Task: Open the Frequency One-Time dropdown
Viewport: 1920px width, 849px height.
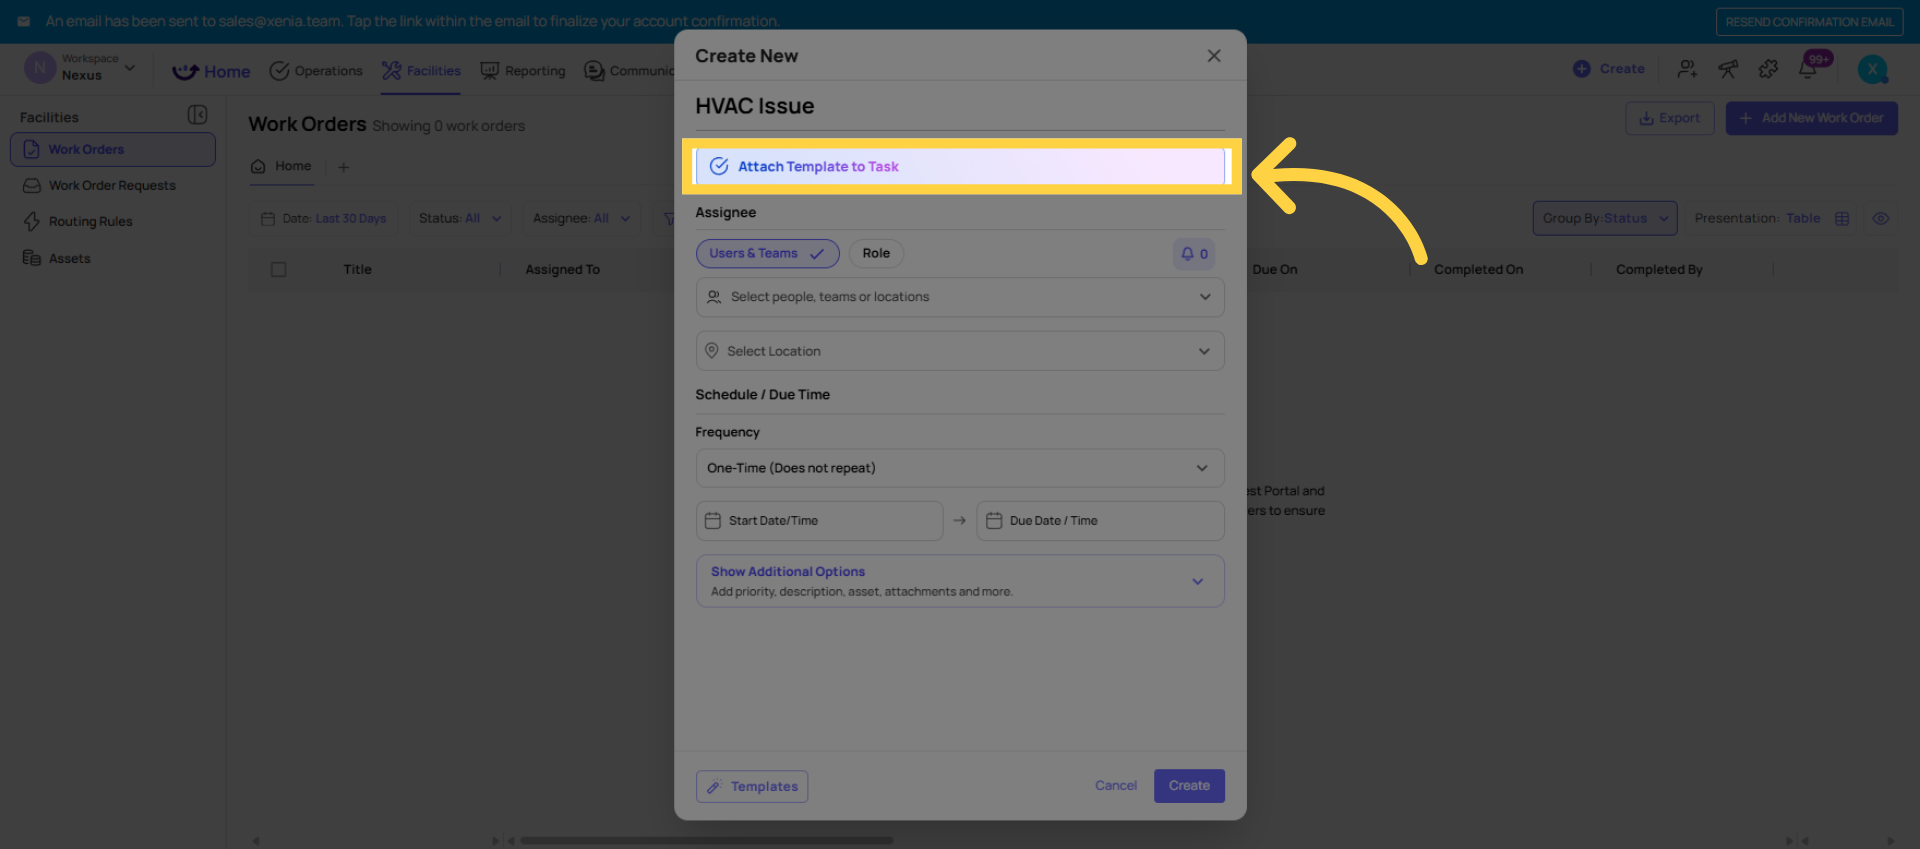Action: [960, 468]
